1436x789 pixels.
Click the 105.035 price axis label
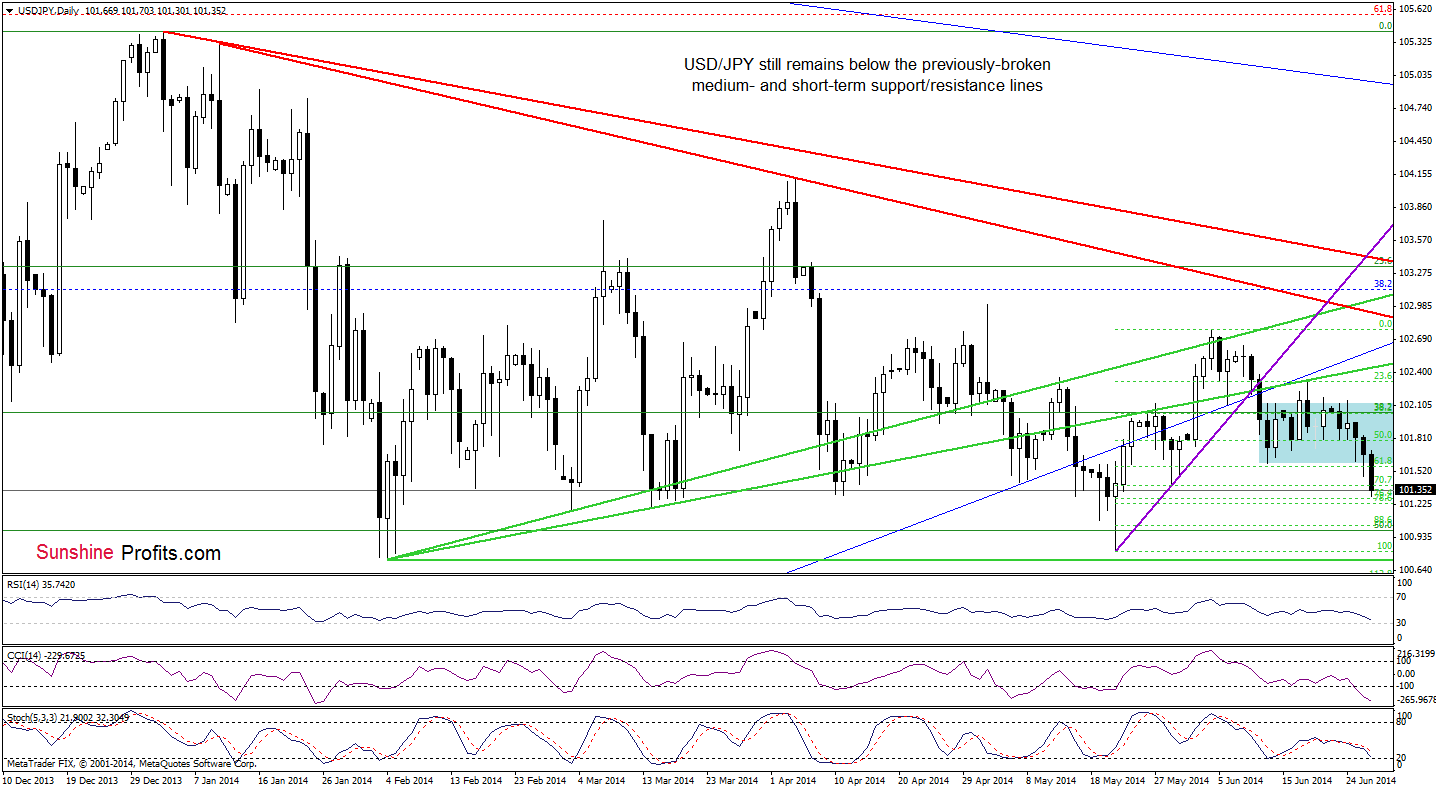click(x=1415, y=74)
